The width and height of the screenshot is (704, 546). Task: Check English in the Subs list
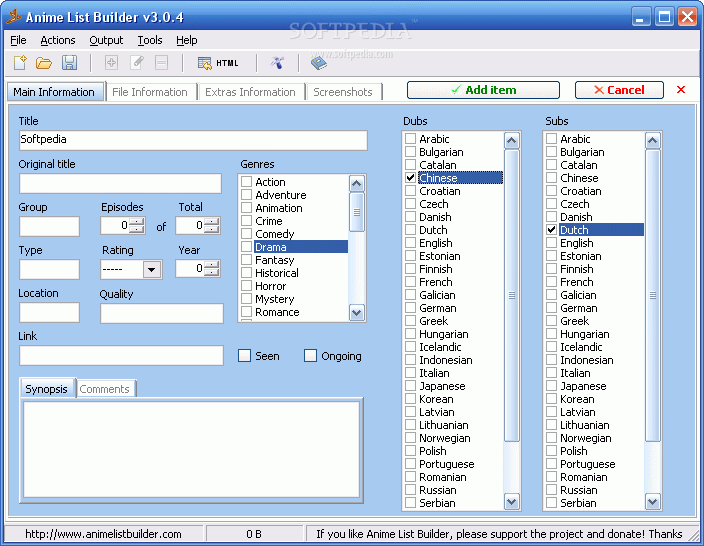[551, 243]
